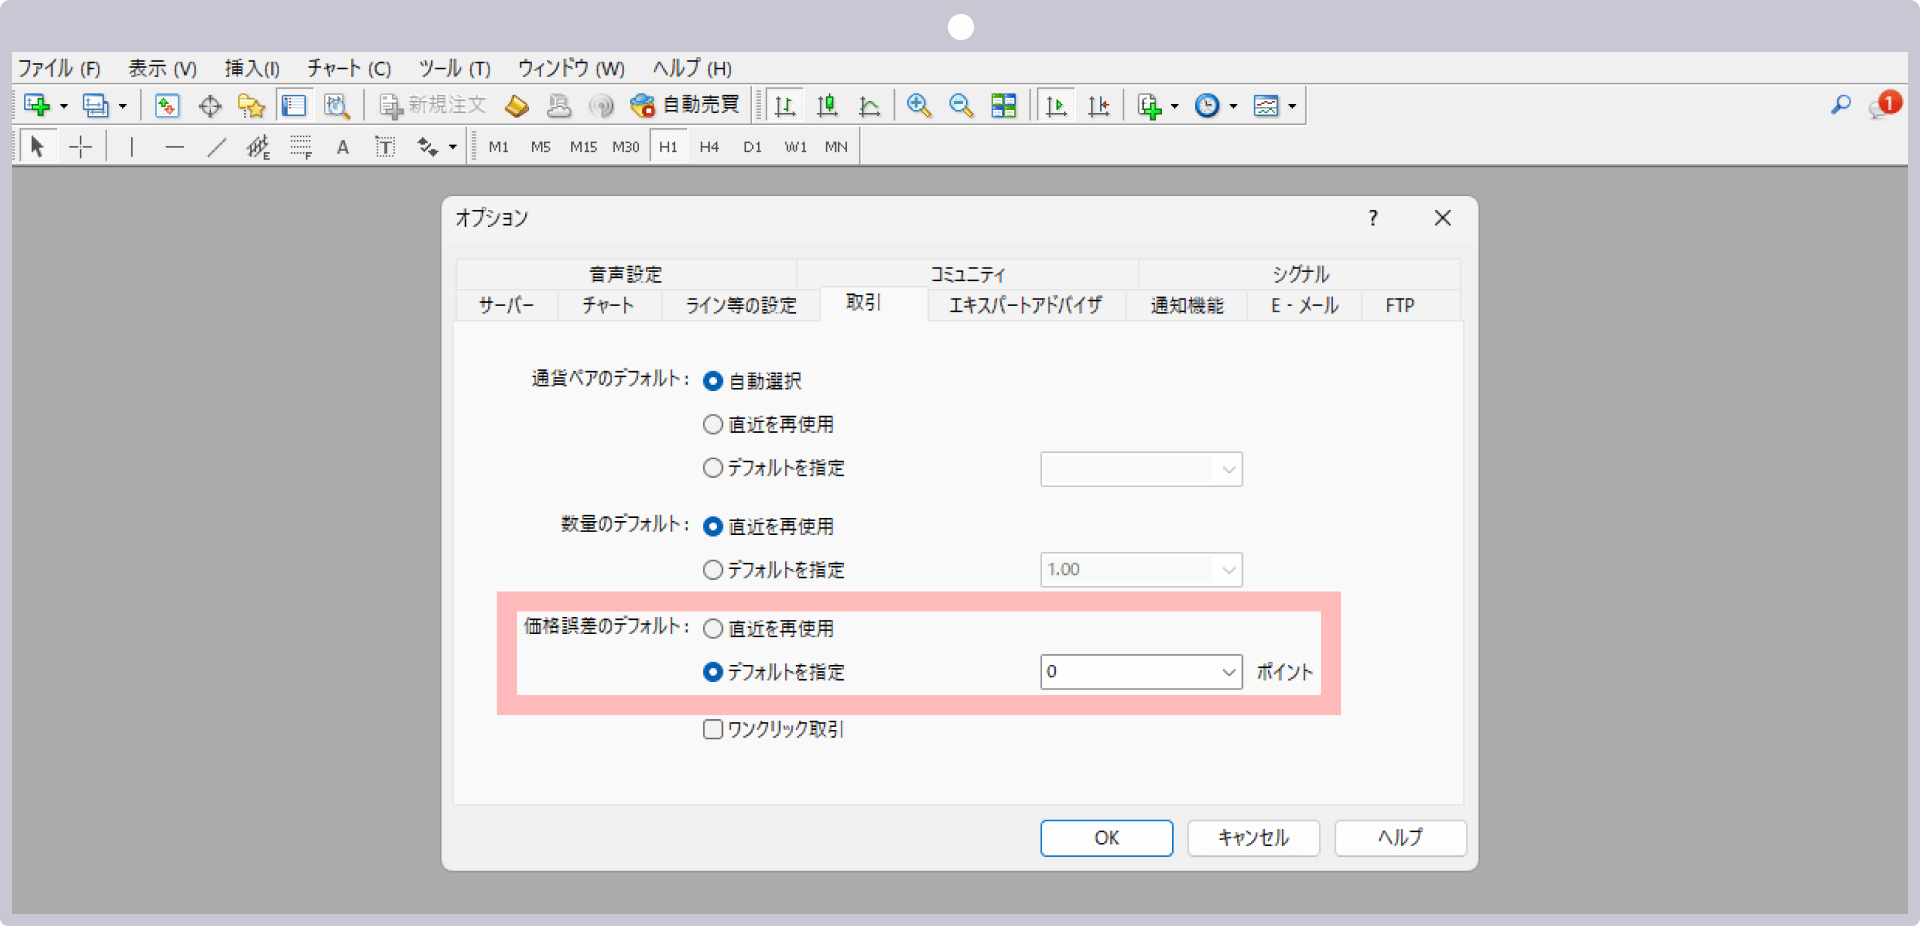Switch to candlestick chart icon
This screenshot has width=1920, height=926.
[x=827, y=105]
